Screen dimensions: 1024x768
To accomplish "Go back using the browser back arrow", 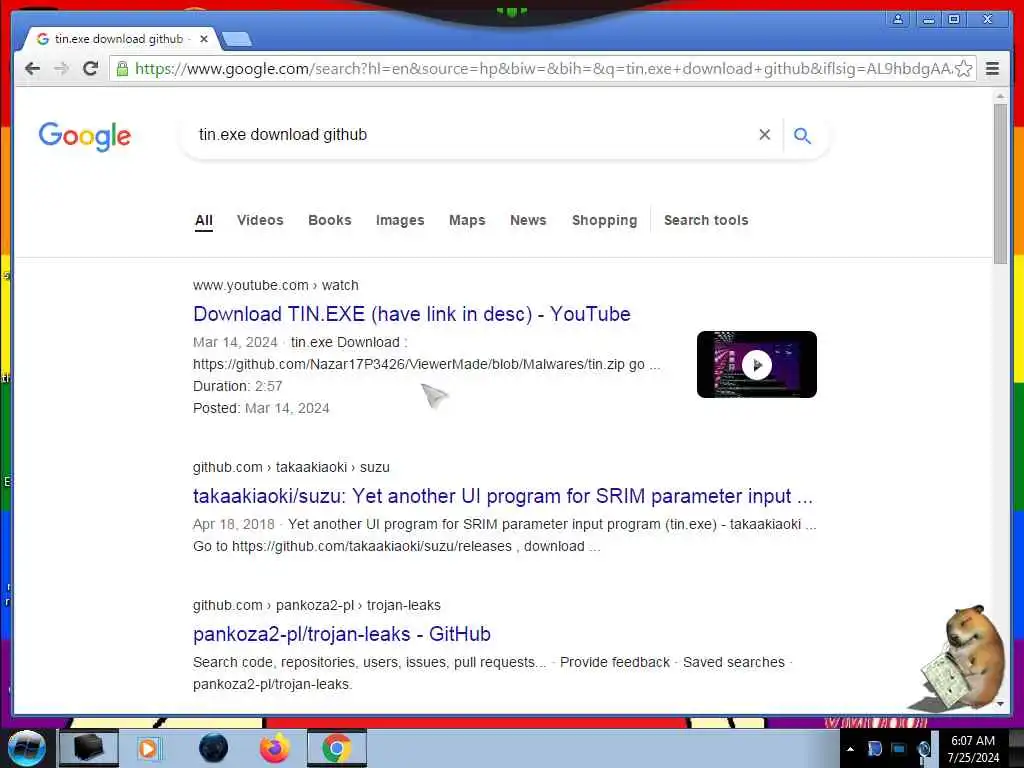I will pyautogui.click(x=32, y=69).
